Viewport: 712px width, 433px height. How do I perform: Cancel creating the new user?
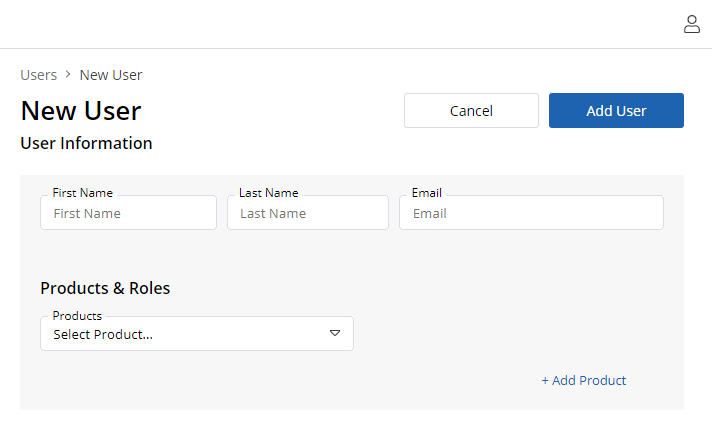pyautogui.click(x=471, y=111)
